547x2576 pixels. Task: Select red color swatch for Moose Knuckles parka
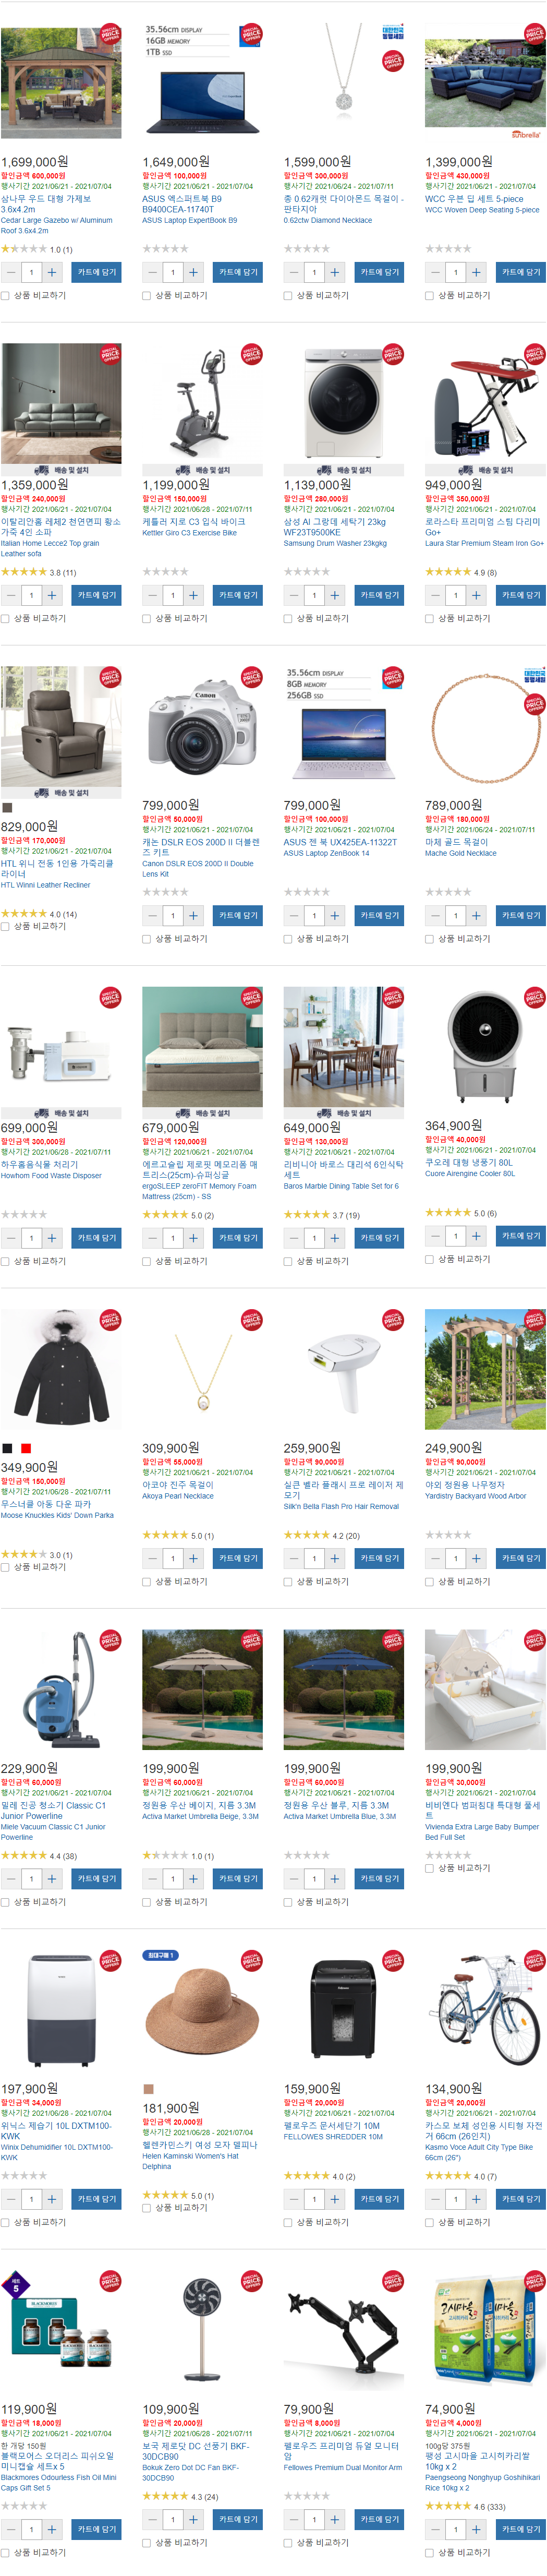click(26, 1448)
